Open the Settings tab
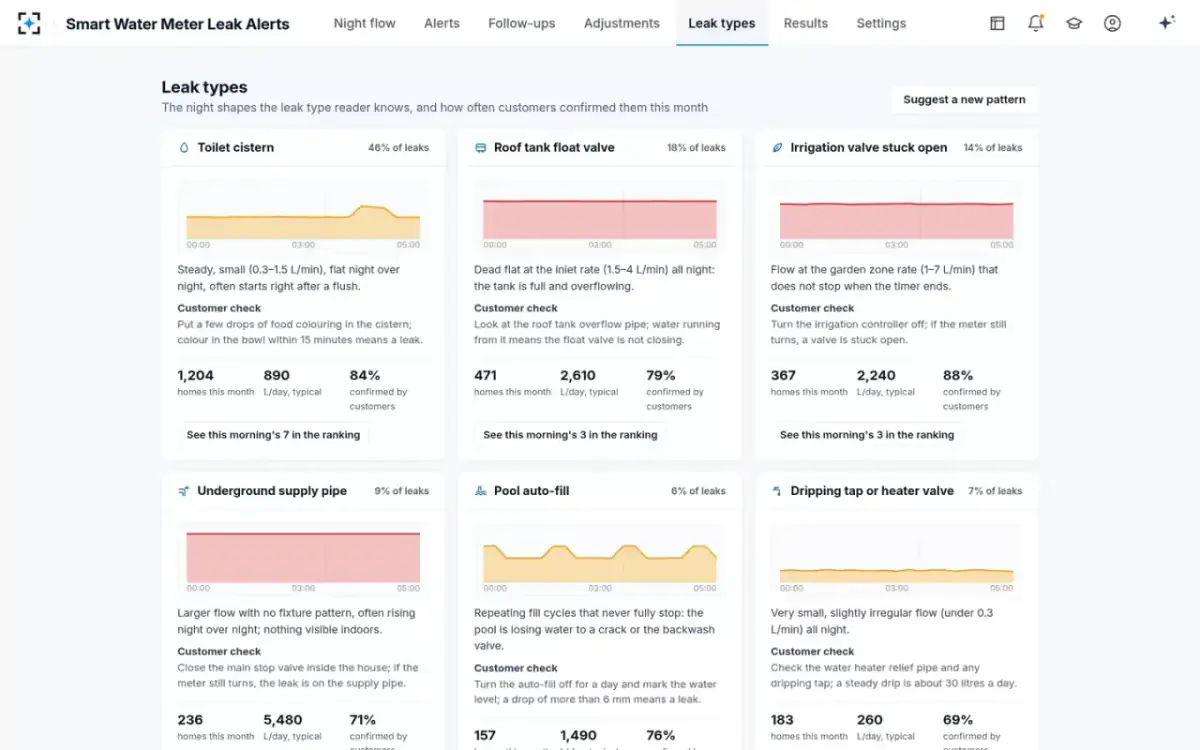Viewport: 1200px width, 750px height. click(881, 23)
